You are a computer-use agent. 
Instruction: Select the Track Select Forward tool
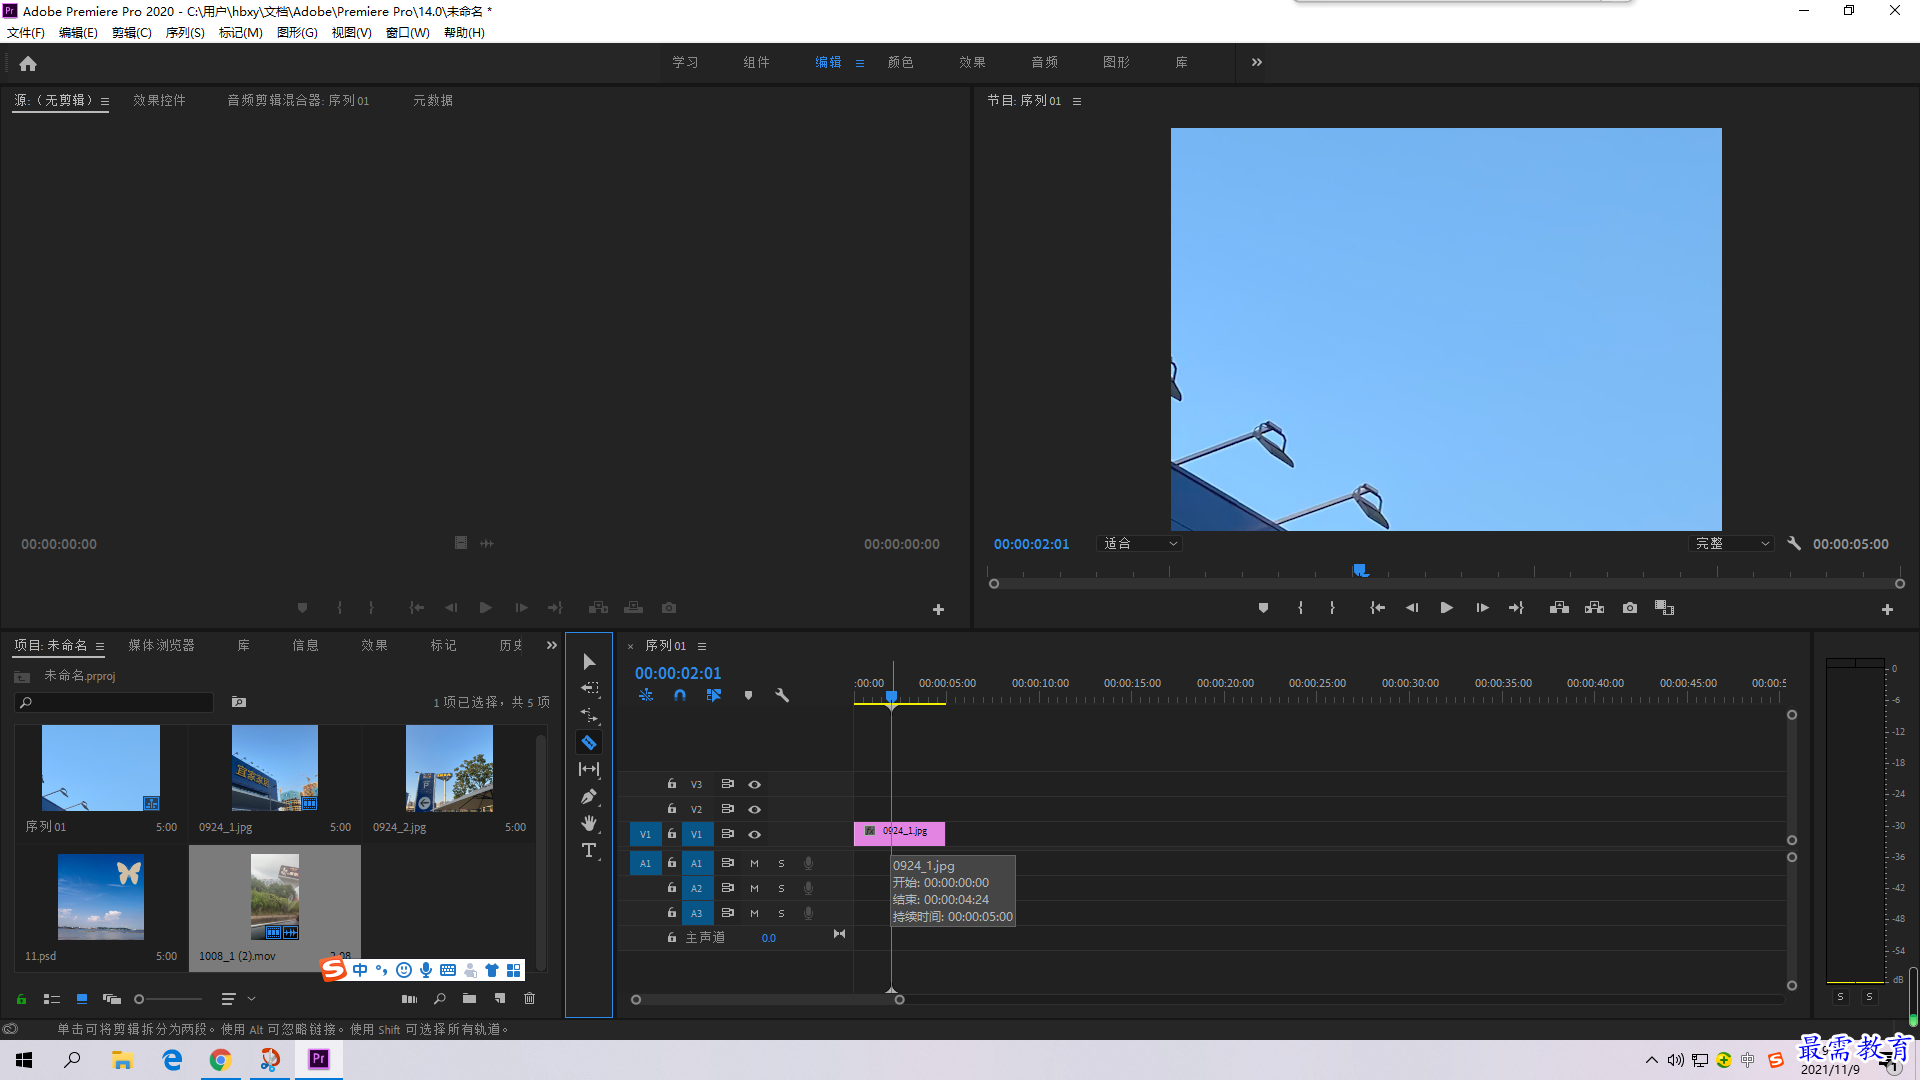tap(589, 689)
